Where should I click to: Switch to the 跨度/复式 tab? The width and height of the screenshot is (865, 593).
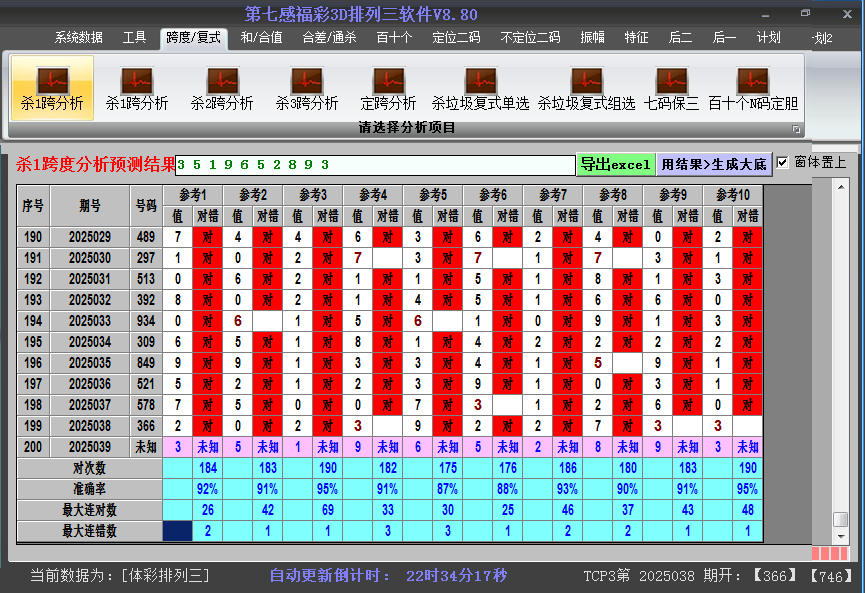click(x=193, y=38)
